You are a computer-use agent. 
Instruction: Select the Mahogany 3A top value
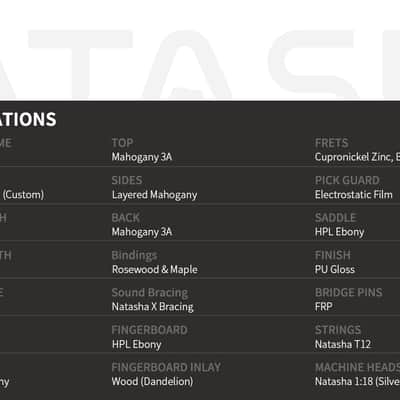tap(142, 157)
